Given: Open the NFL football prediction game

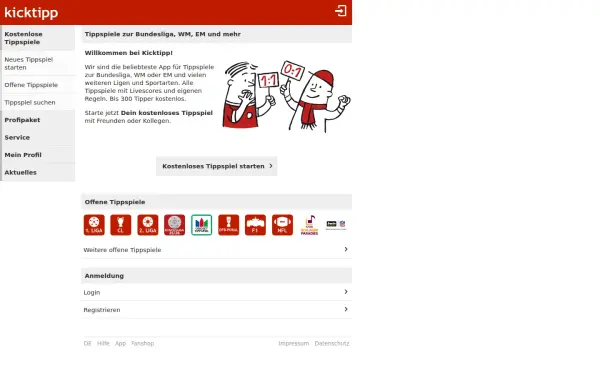Looking at the screenshot, I should [x=282, y=225].
